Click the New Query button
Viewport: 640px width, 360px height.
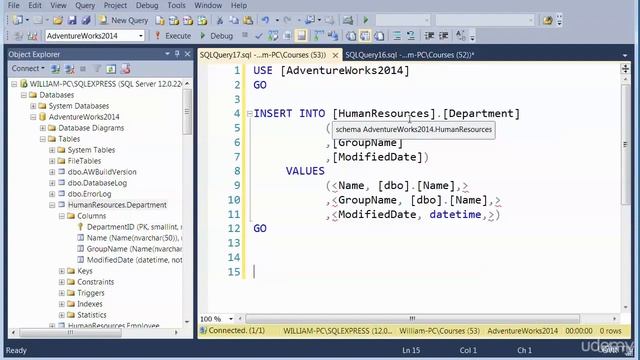pos(124,20)
